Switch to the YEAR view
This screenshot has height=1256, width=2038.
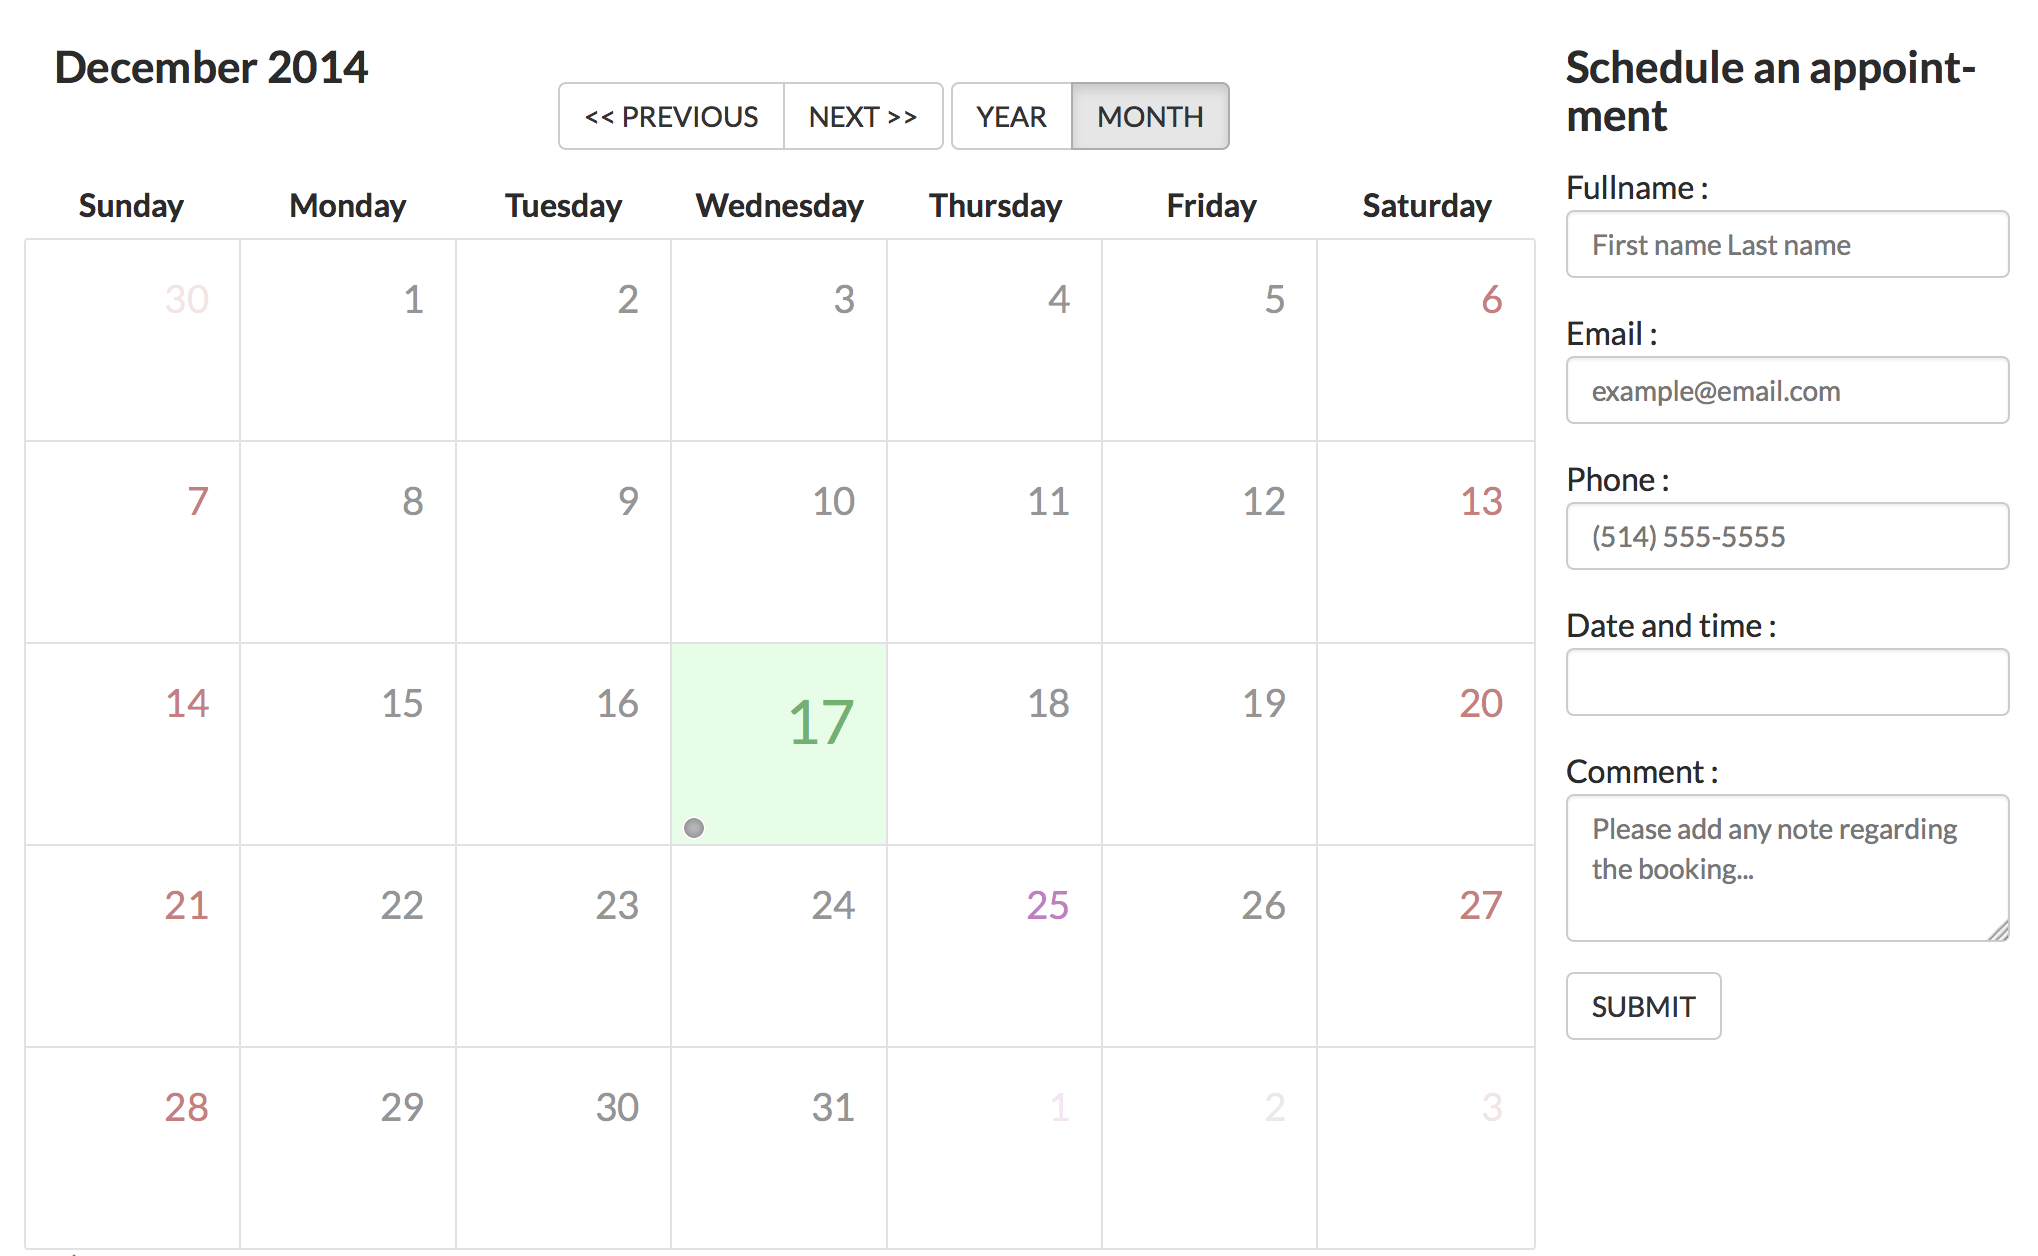point(1011,116)
